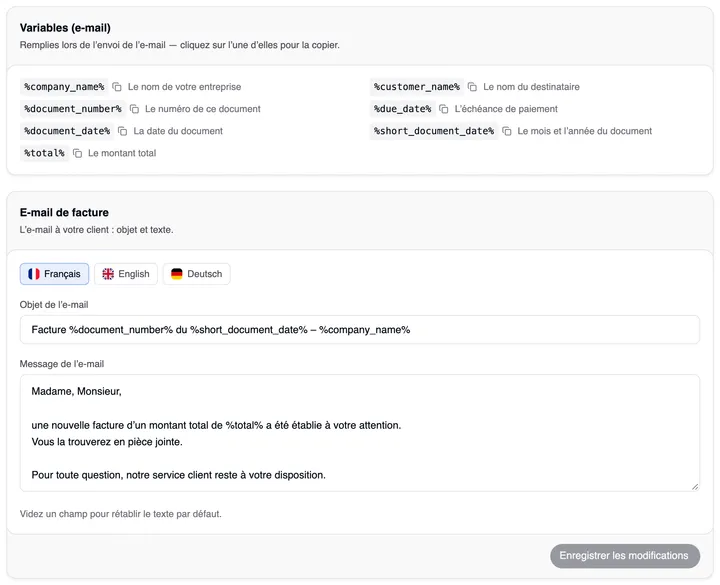720x585 pixels.
Task: Copy the %customer_name% variable icon
Action: point(472,87)
